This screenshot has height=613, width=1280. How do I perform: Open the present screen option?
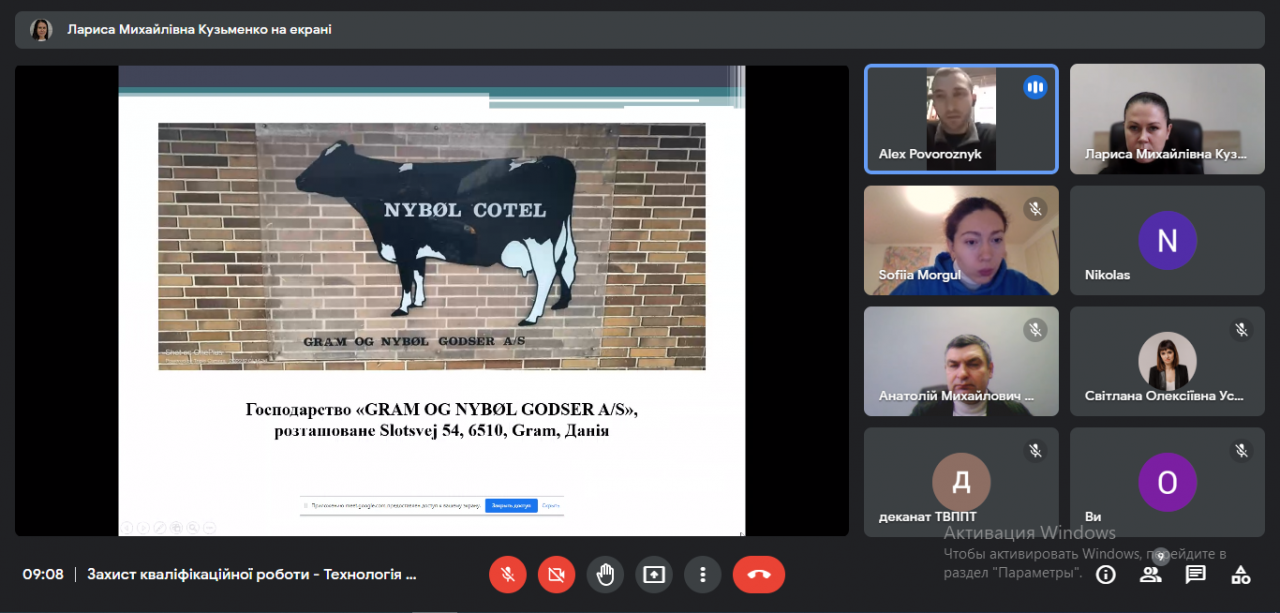coord(654,574)
